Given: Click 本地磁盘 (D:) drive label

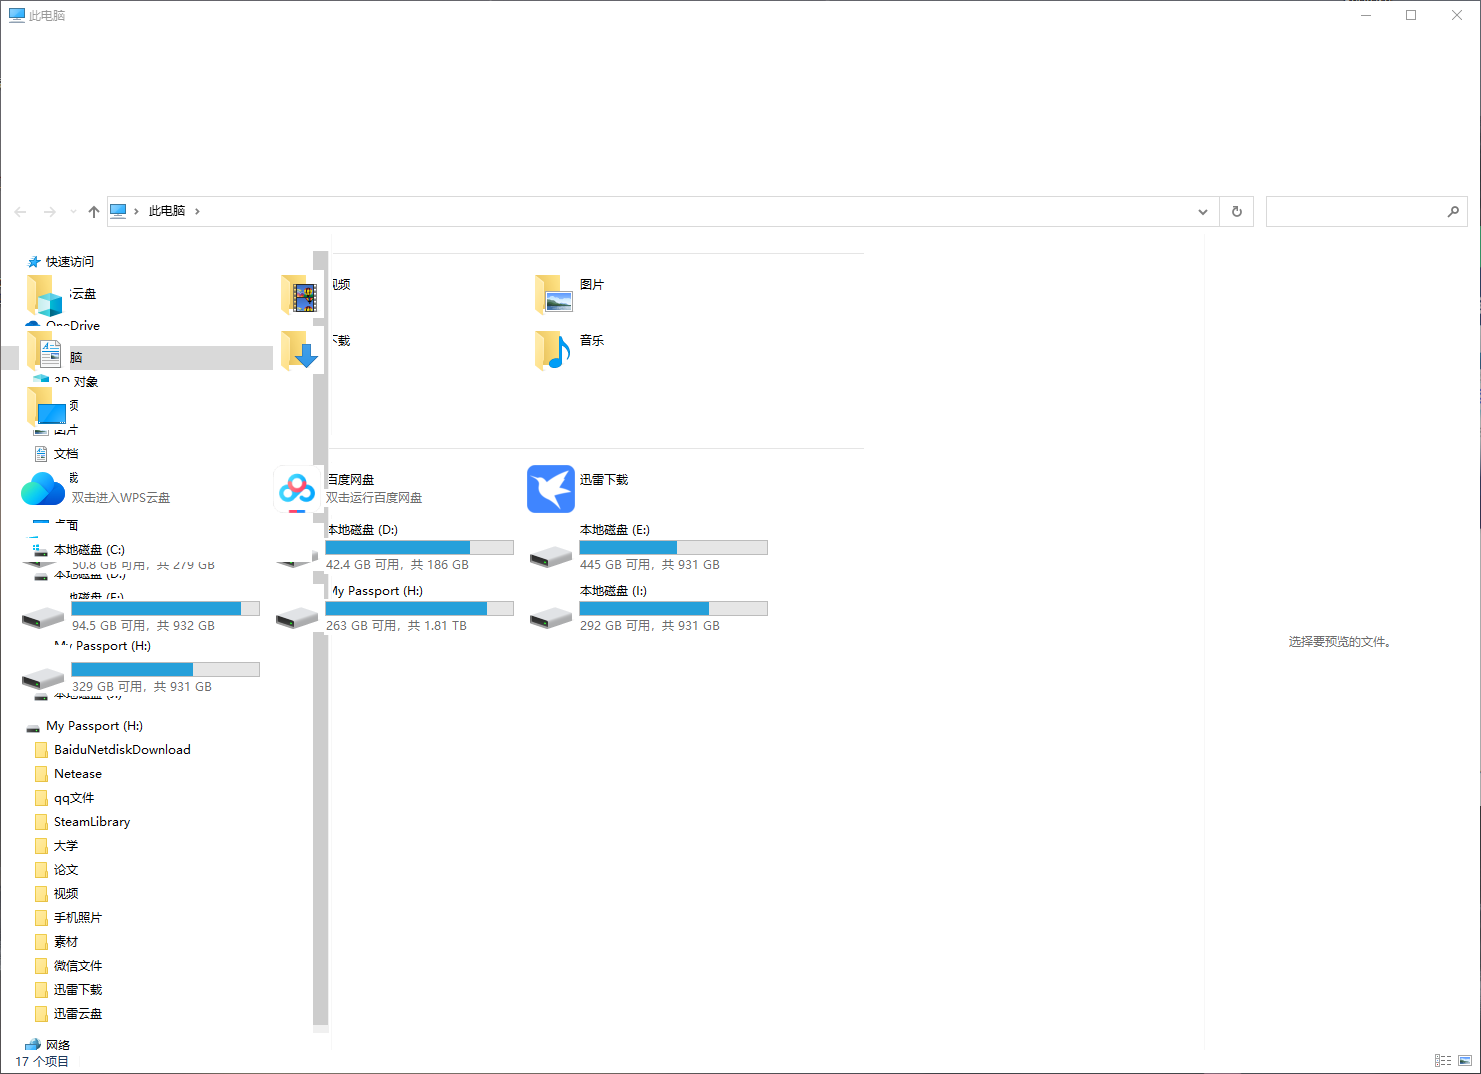Looking at the screenshot, I should pyautogui.click(x=362, y=530).
